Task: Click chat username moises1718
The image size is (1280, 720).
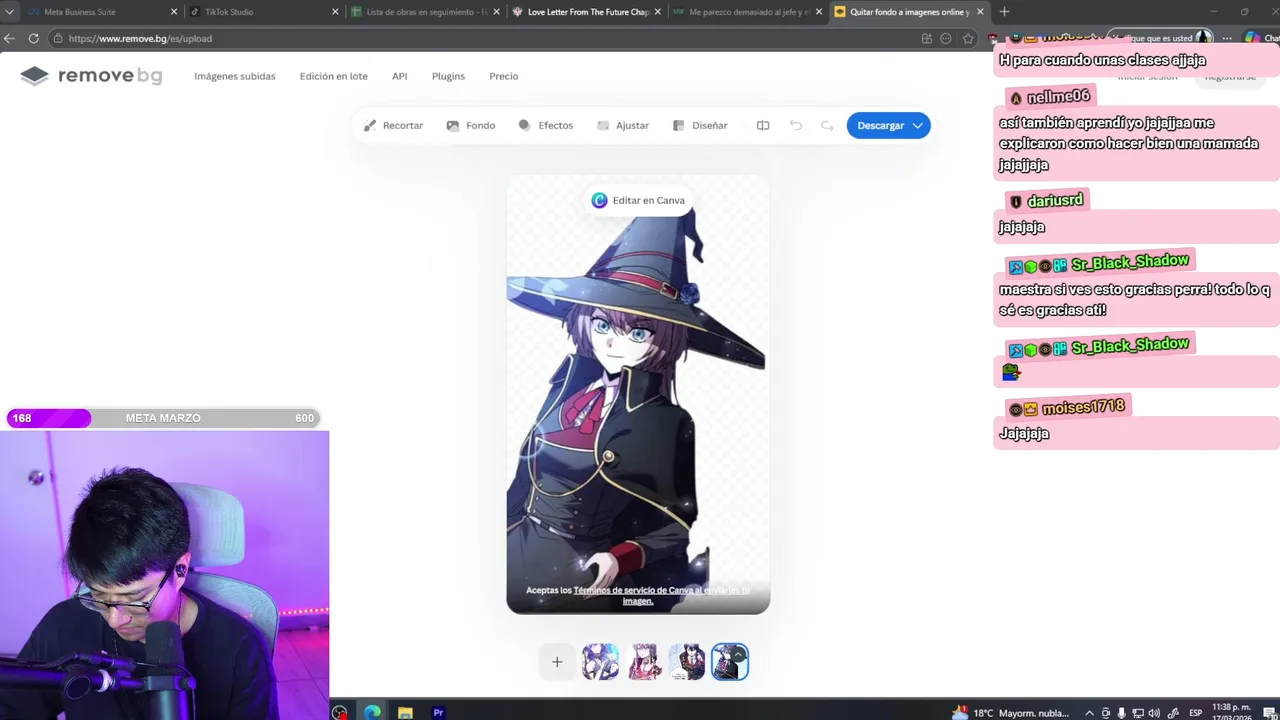Action: point(1083,407)
